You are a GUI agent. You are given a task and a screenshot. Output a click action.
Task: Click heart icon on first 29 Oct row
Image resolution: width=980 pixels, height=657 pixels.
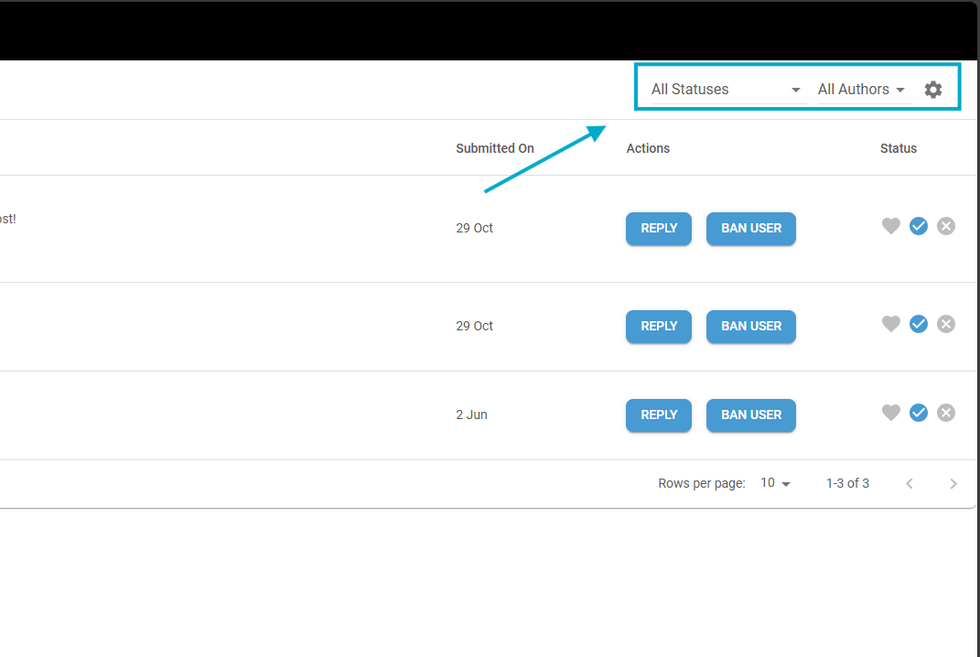(x=891, y=226)
